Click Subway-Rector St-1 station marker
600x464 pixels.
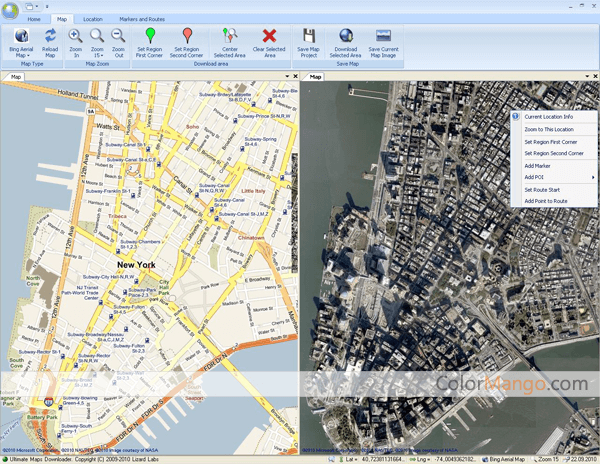[63, 357]
